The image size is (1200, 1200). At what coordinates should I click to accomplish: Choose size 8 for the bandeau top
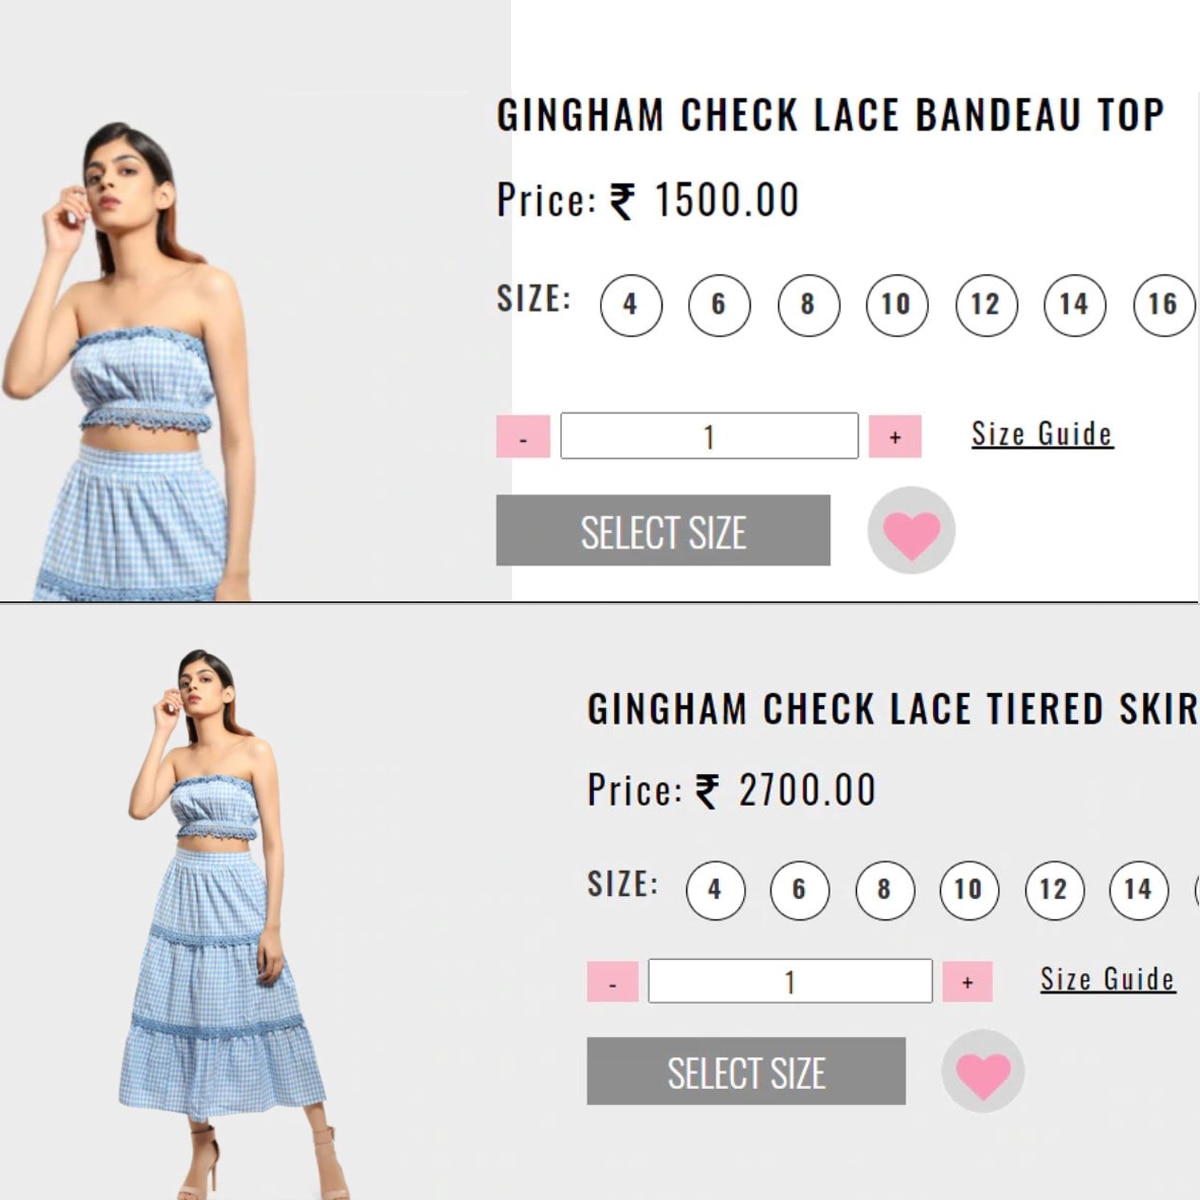coord(808,305)
